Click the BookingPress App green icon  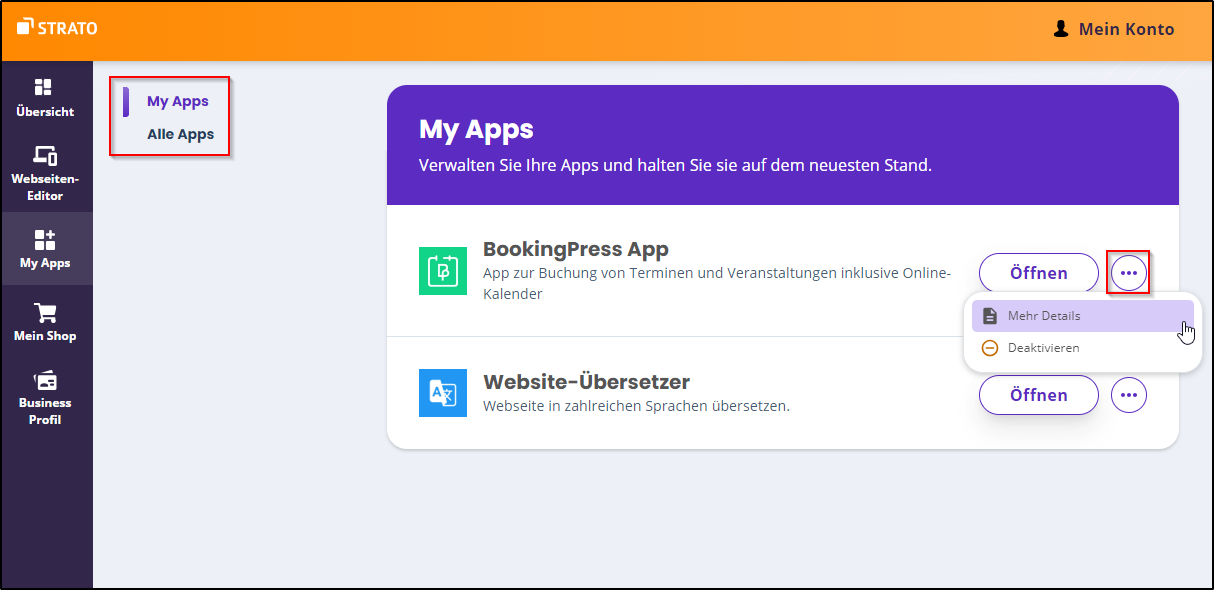(x=442, y=271)
